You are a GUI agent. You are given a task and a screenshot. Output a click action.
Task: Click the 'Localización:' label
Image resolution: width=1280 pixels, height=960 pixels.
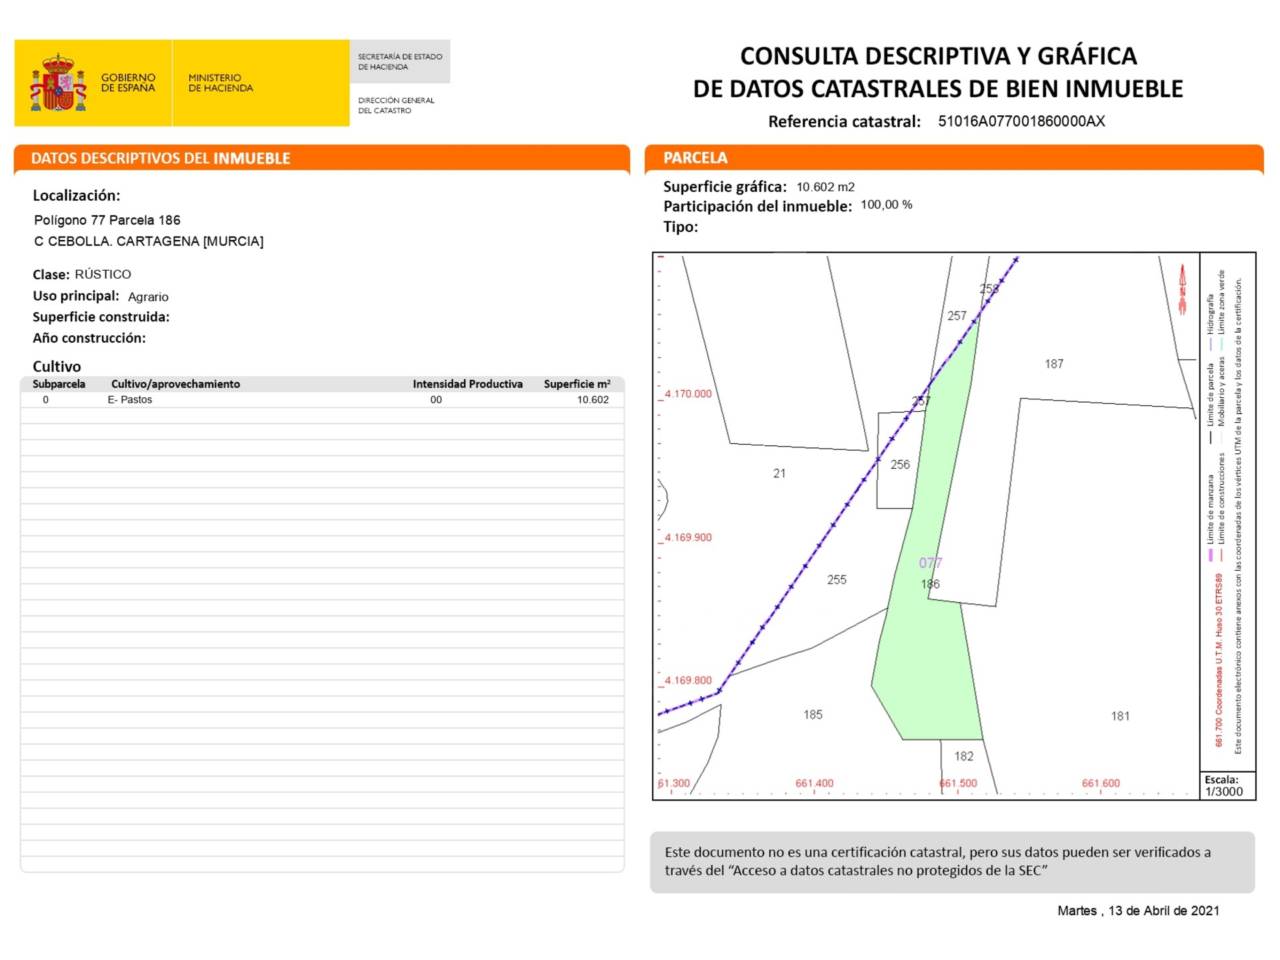point(76,195)
